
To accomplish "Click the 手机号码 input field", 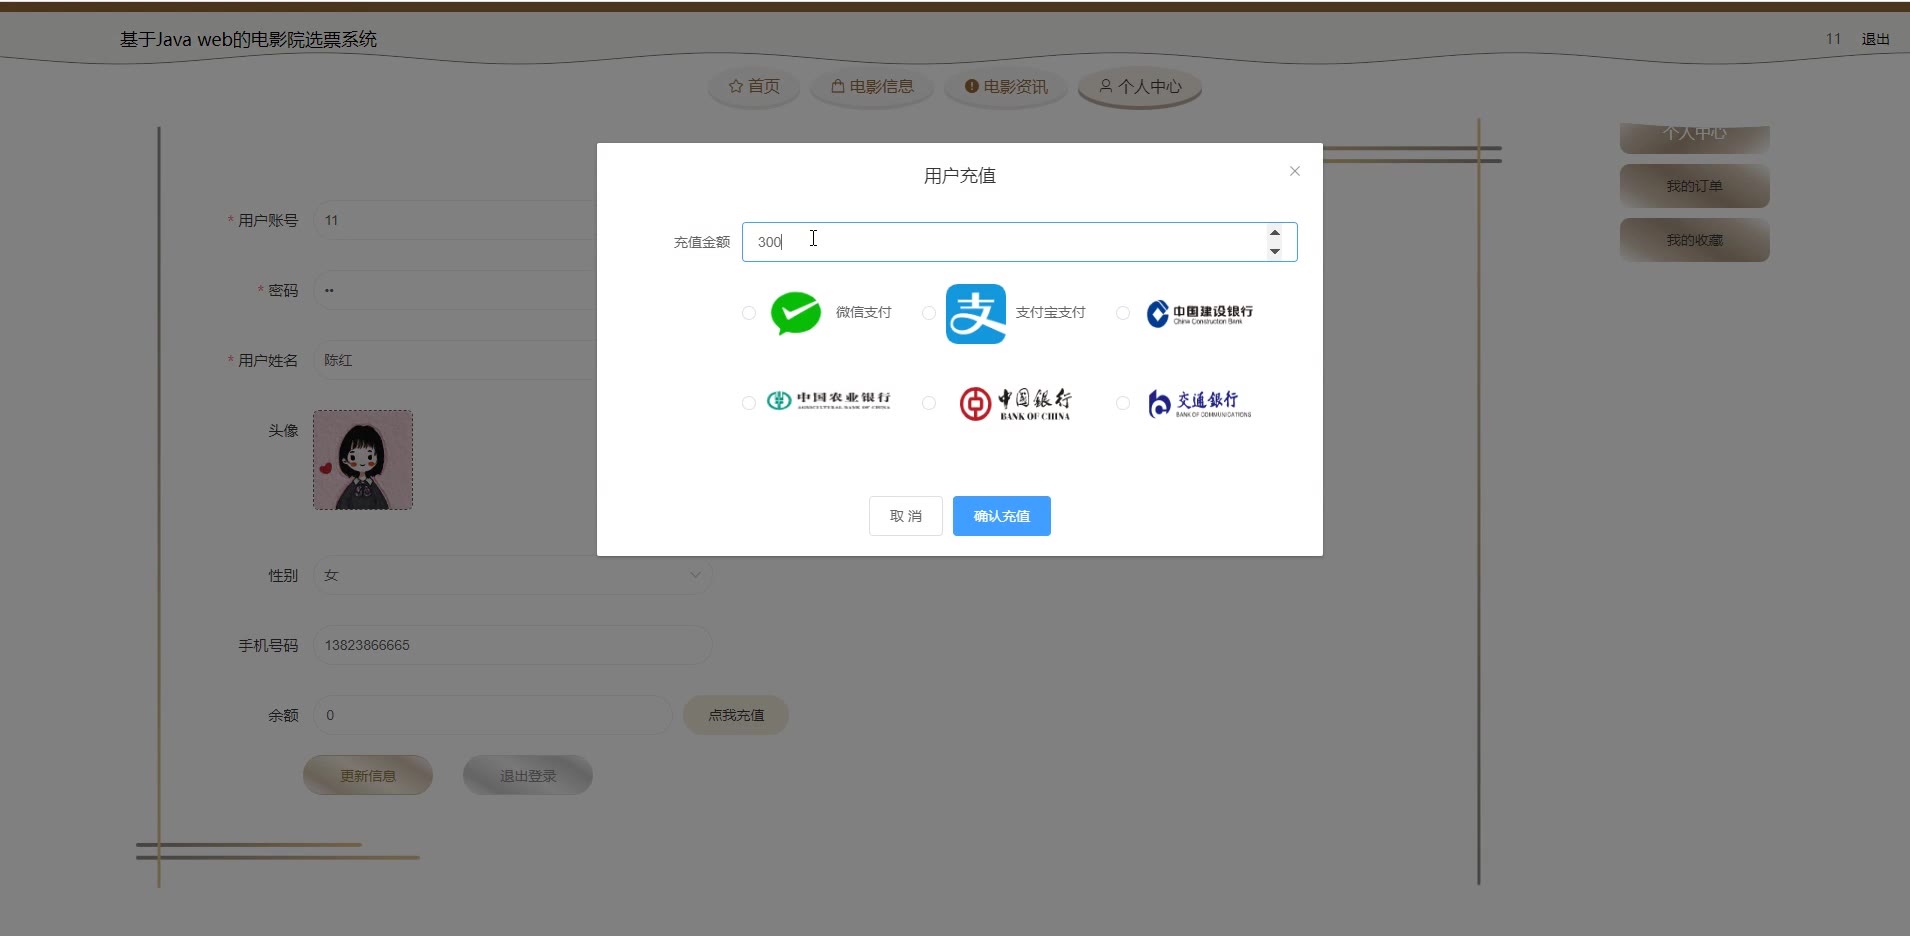I will (x=513, y=645).
